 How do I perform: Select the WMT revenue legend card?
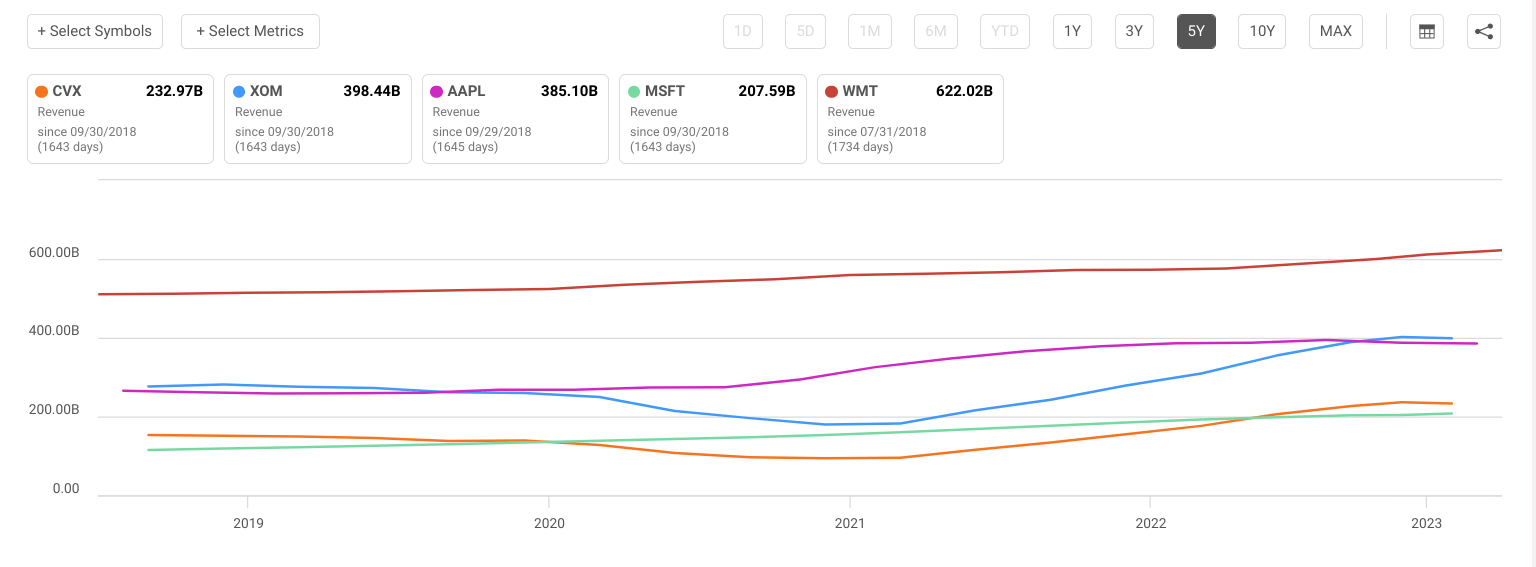tap(910, 118)
